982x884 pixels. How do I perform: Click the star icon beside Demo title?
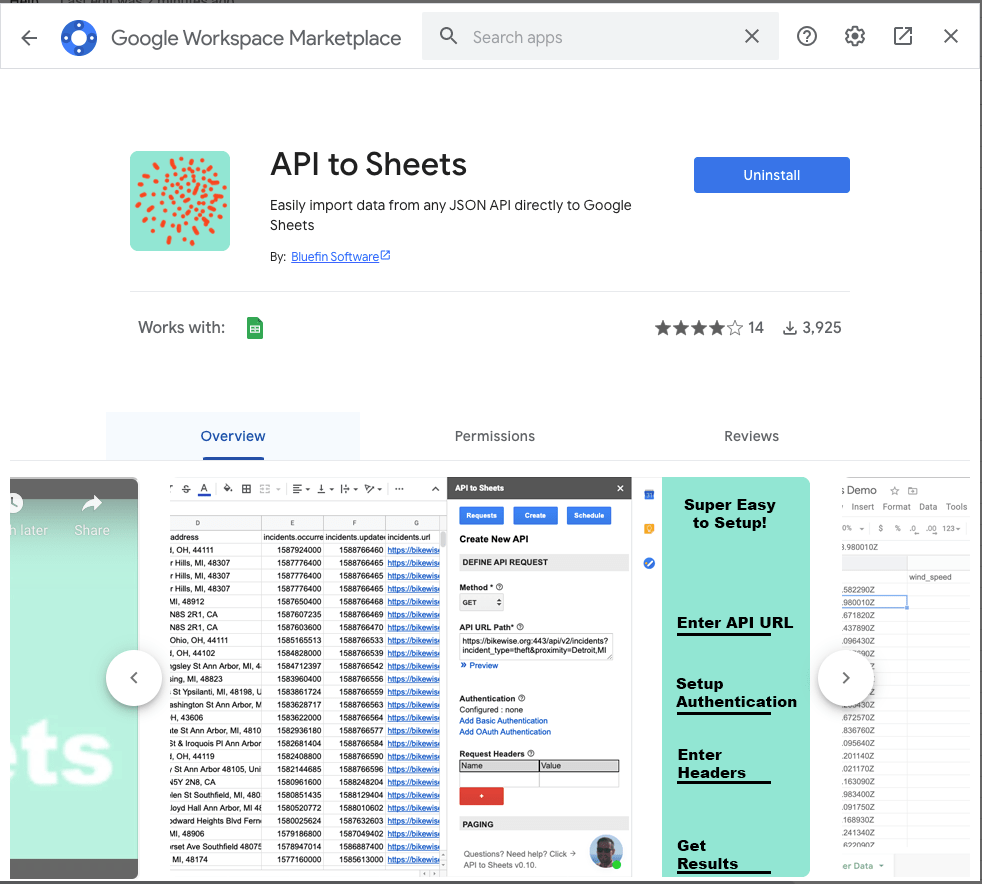click(894, 491)
